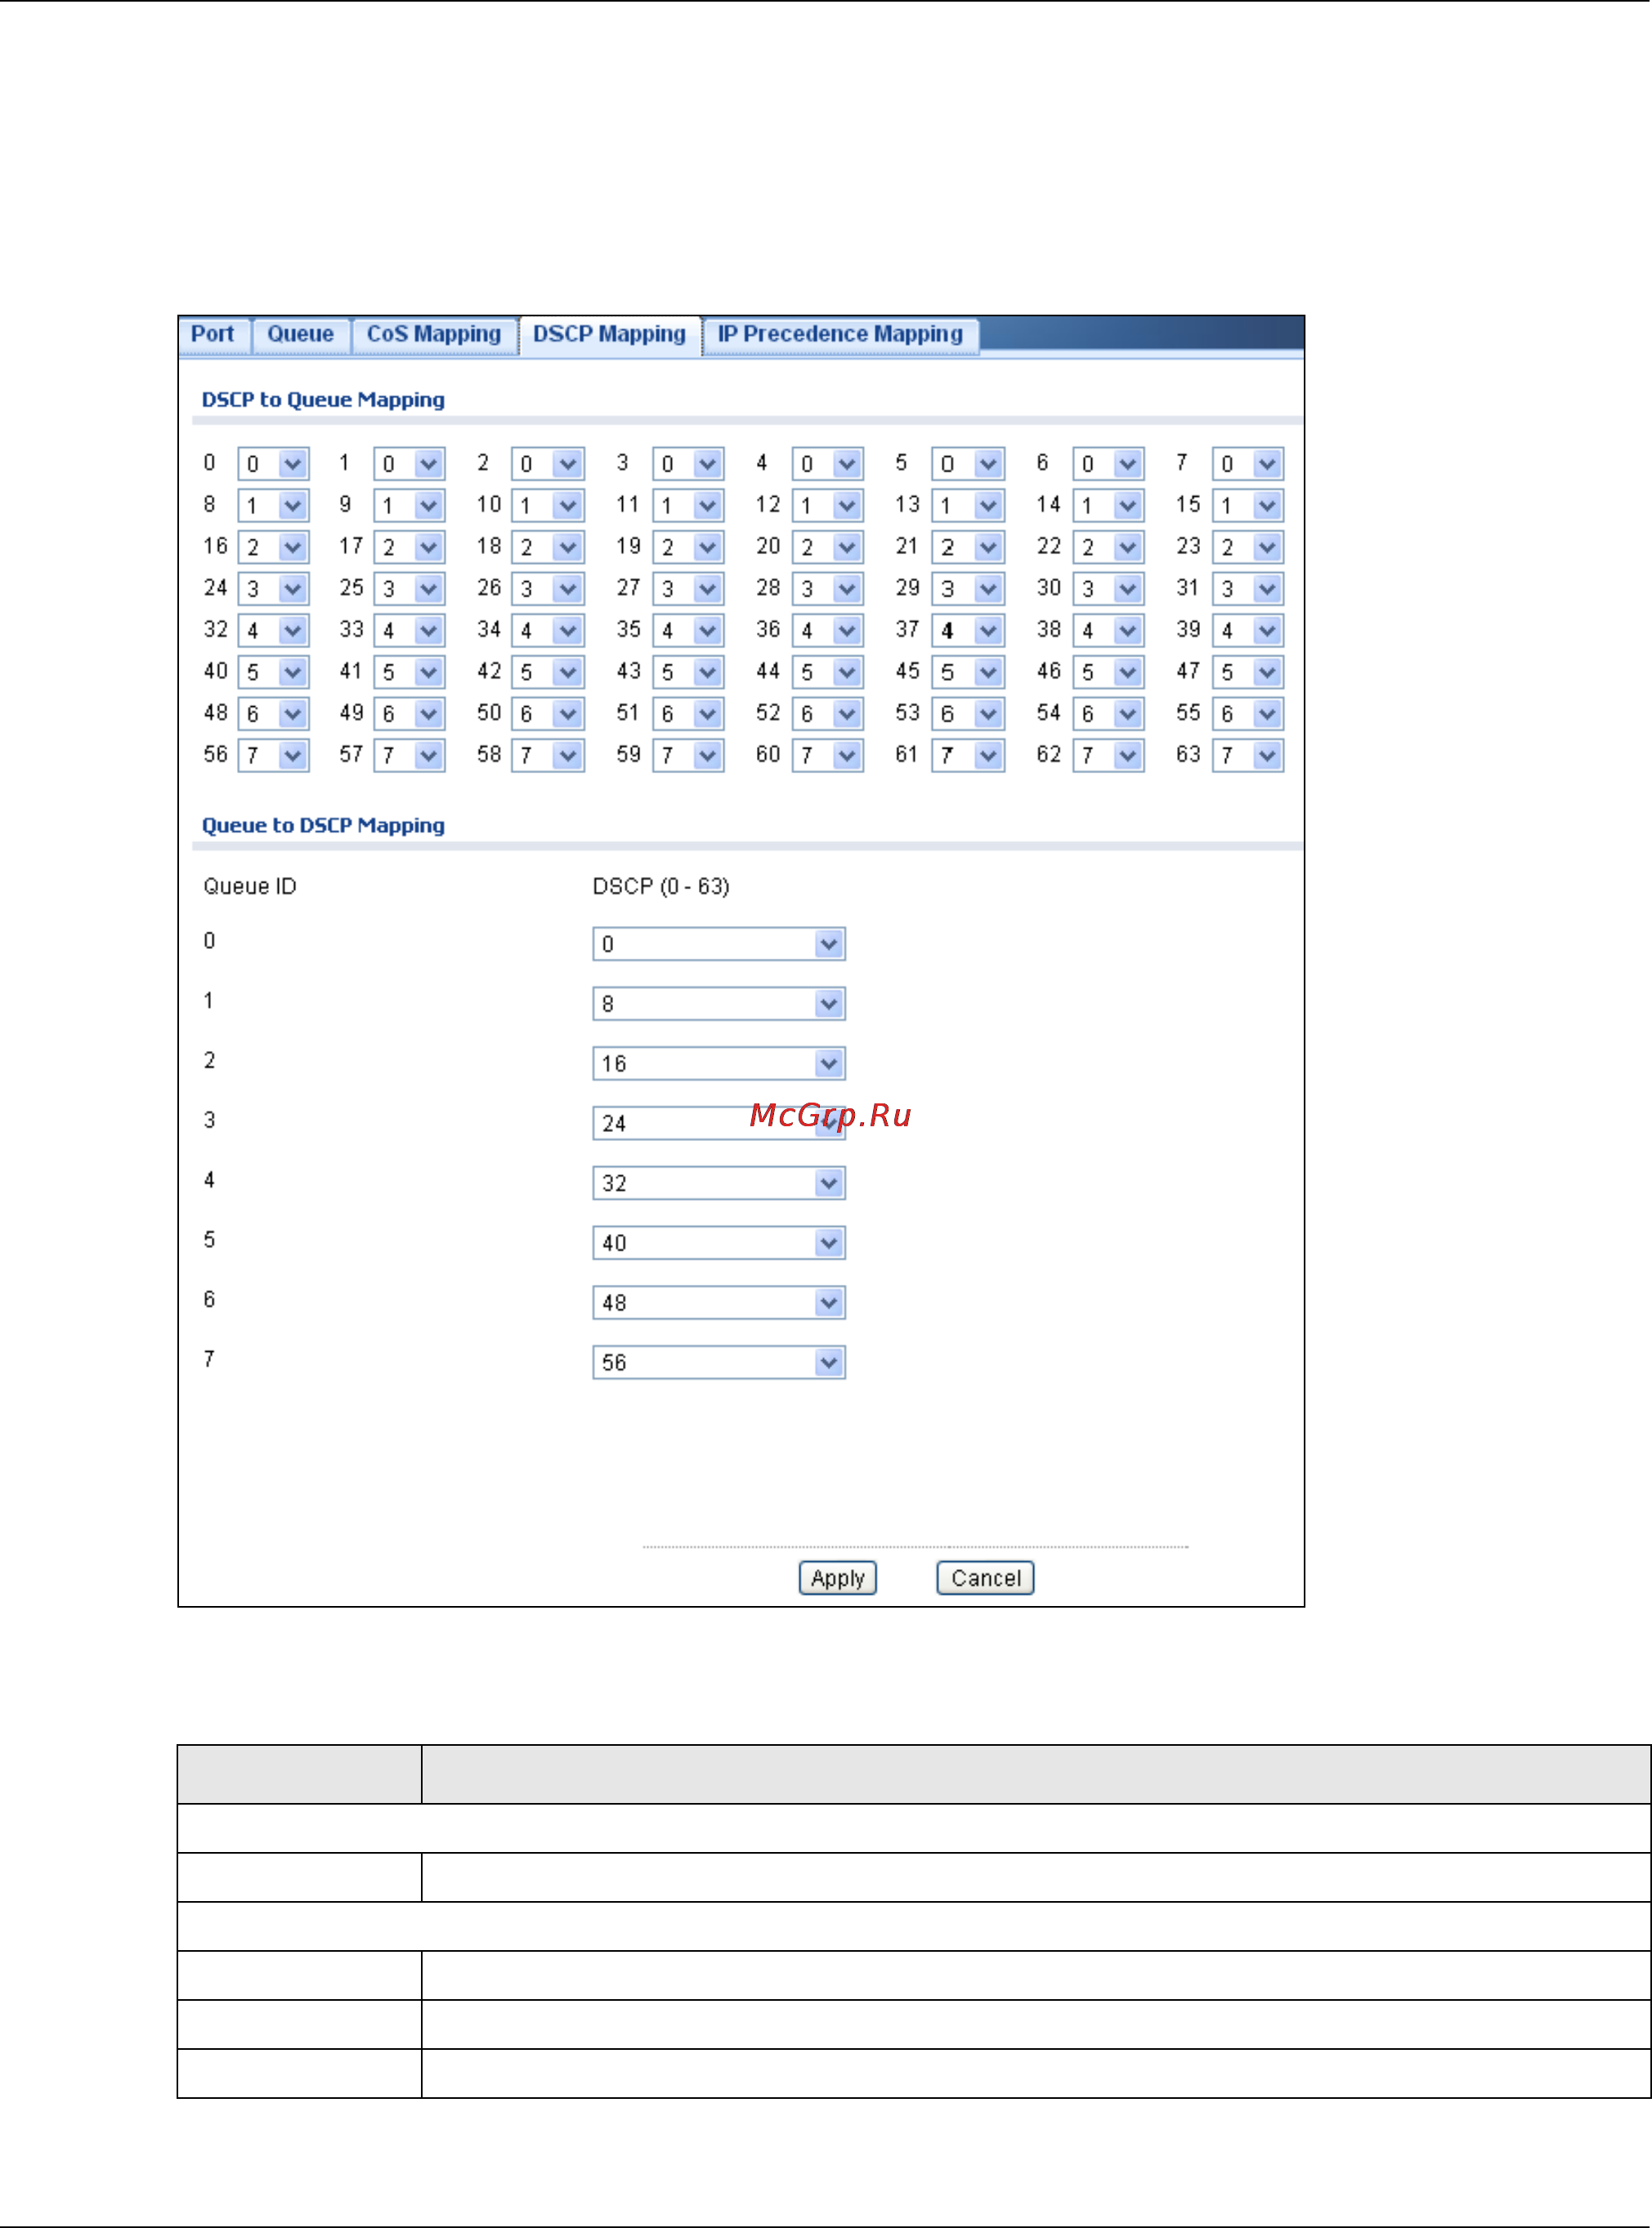Expand queue dropdown for DSCP 44
Screen dimensions: 1652x2228
(828, 672)
